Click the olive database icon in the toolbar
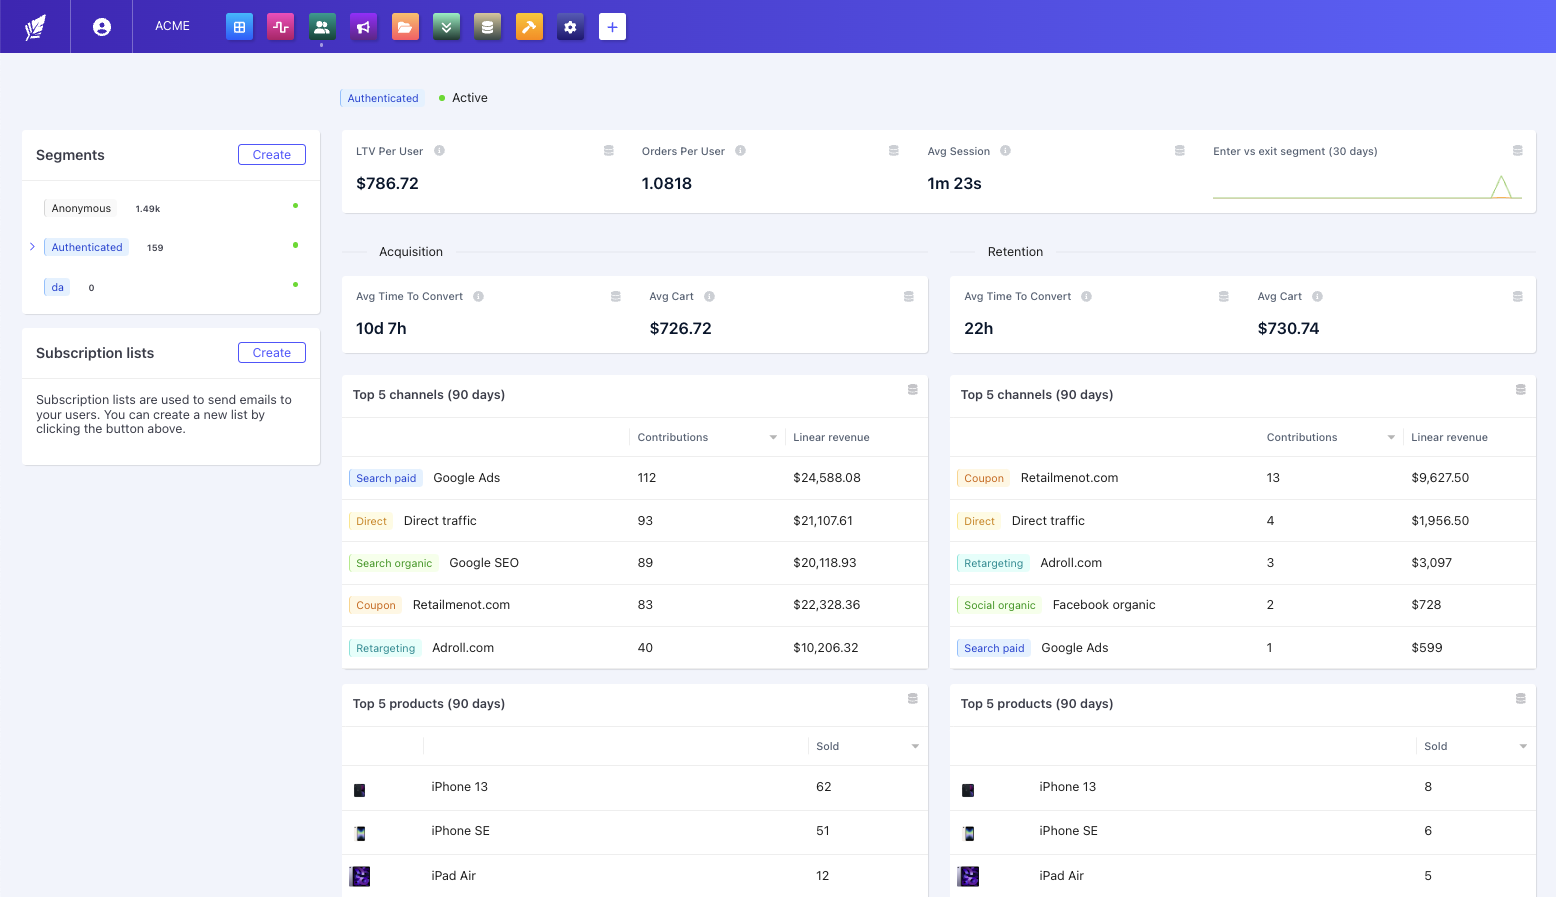Image resolution: width=1556 pixels, height=897 pixels. coord(487,26)
